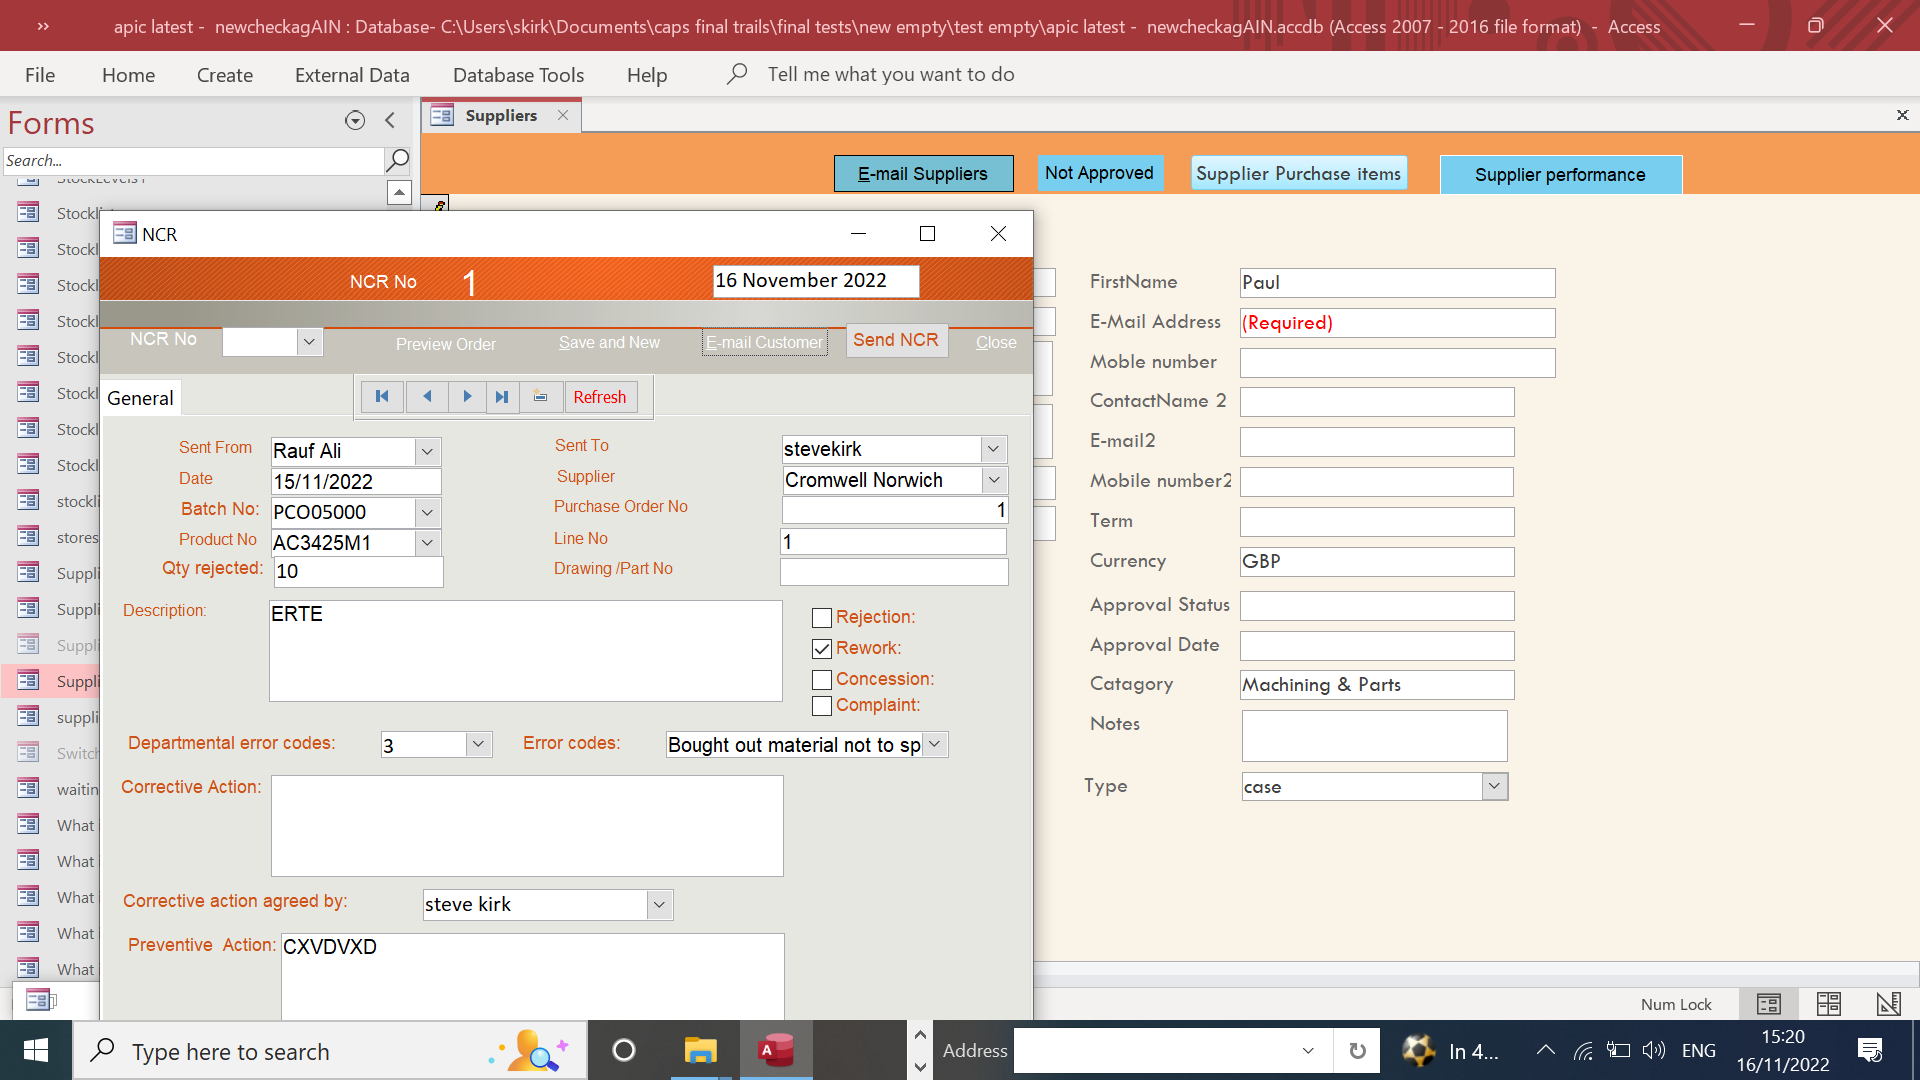Enable the Concession checkbox

click(x=822, y=680)
